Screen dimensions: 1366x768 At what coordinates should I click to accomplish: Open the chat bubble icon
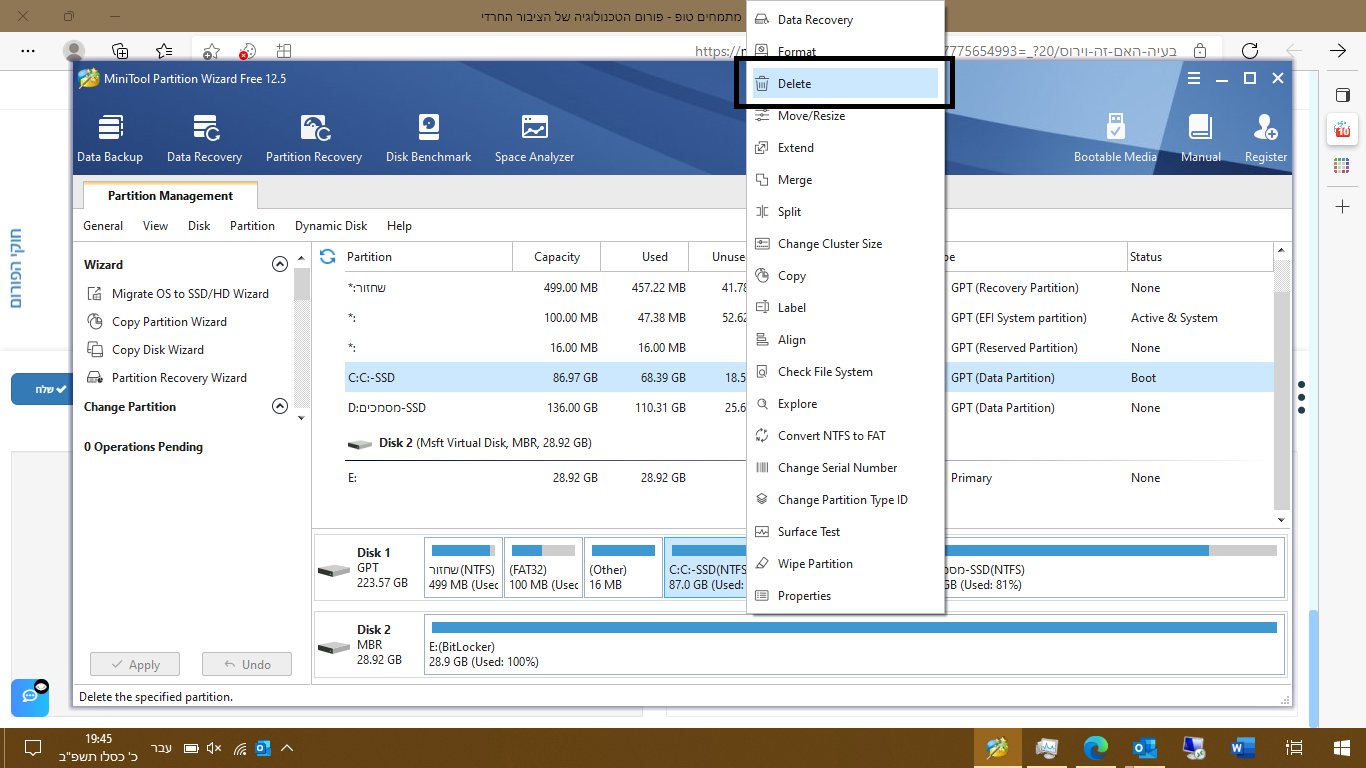pyautogui.click(x=30, y=696)
